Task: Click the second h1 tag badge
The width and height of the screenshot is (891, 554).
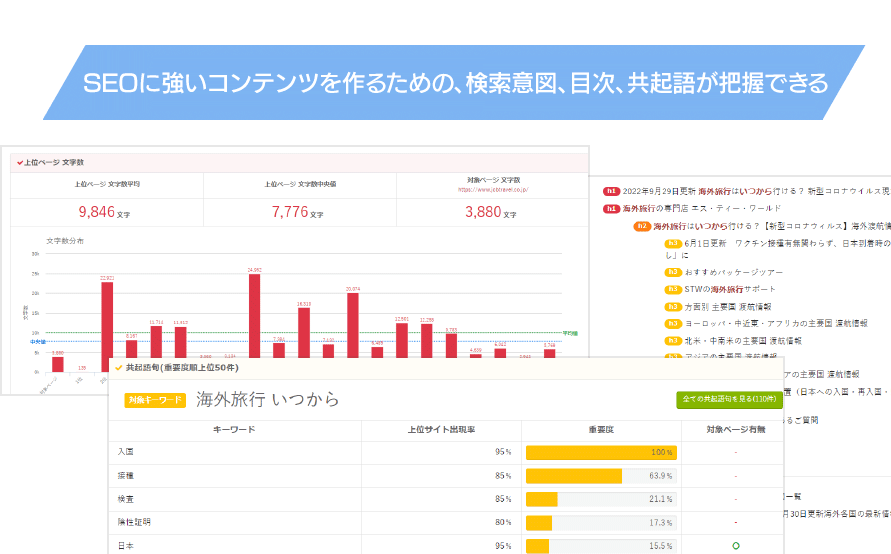Action: coord(611,209)
